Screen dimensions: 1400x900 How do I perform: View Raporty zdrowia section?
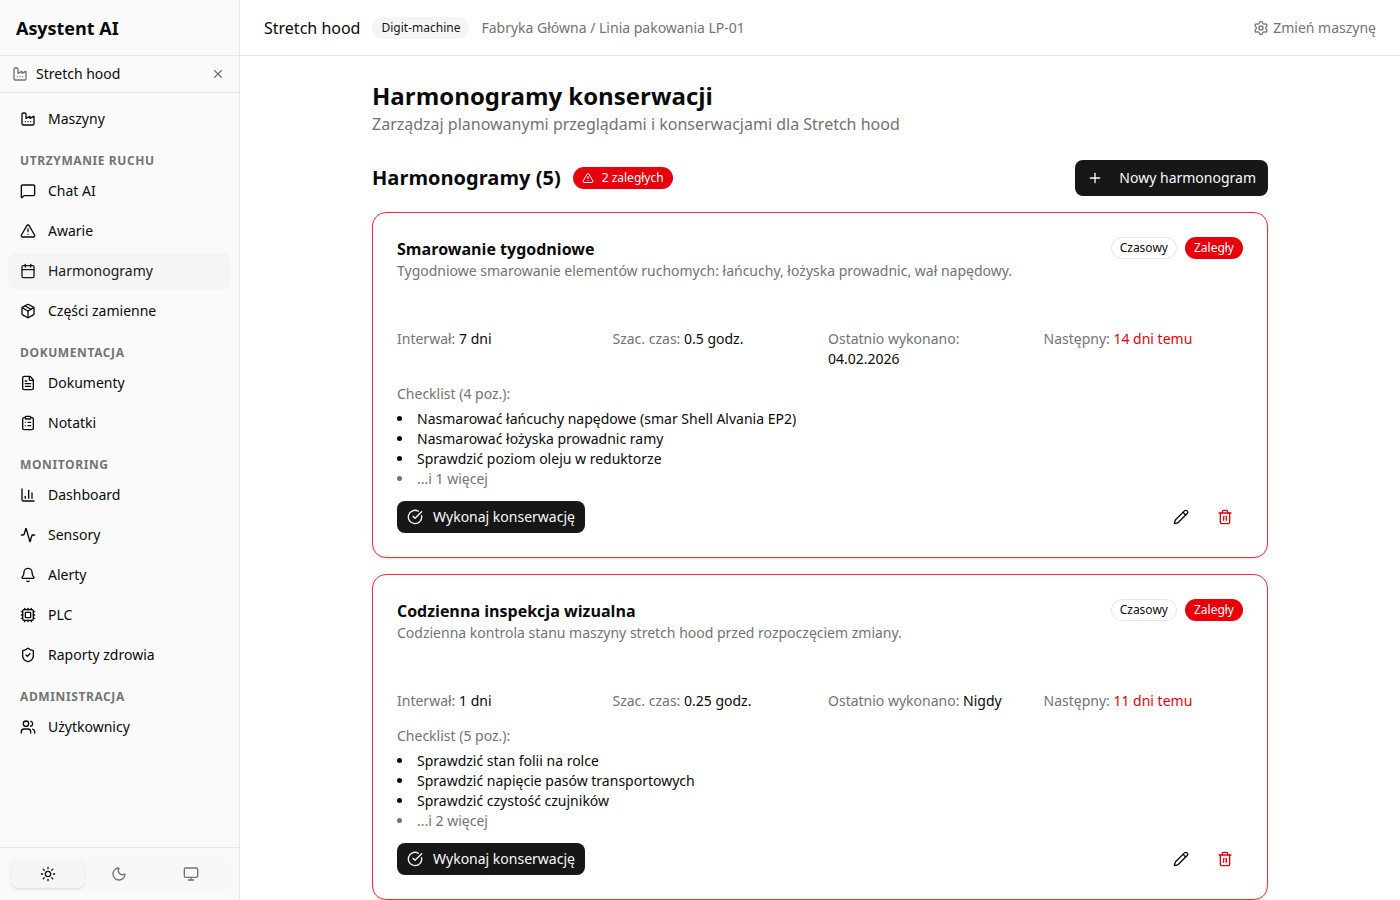pyautogui.click(x=101, y=654)
